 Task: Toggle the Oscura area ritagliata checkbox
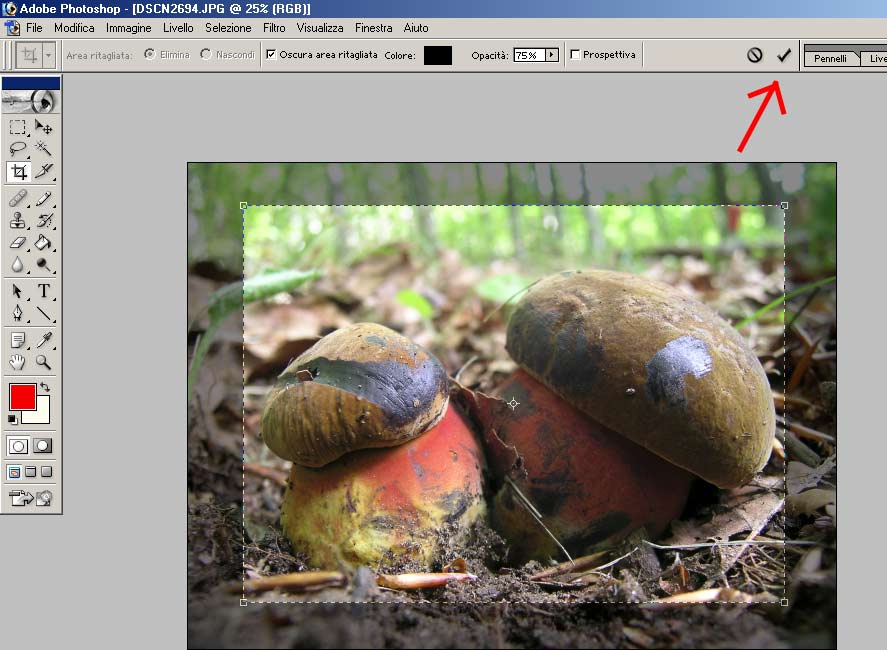click(271, 55)
